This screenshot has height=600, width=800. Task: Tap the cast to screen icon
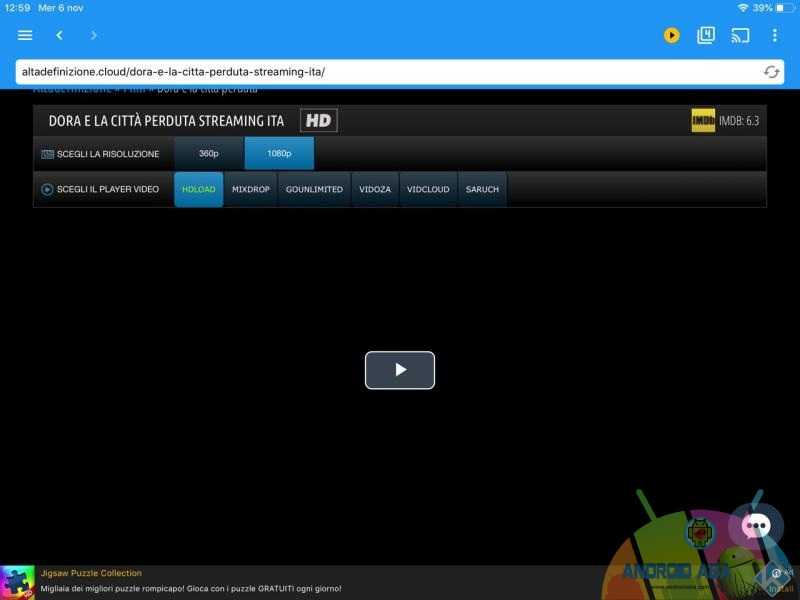(740, 35)
